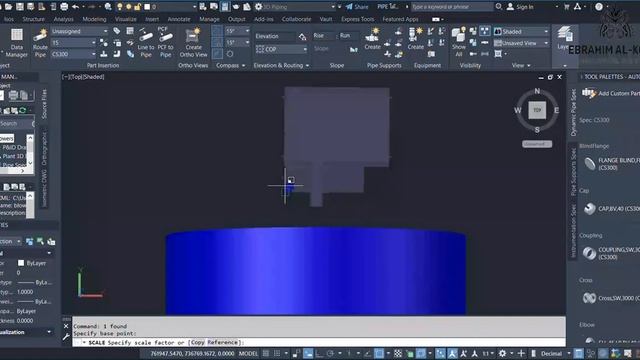Click the Line to Pipe tool

[146, 42]
